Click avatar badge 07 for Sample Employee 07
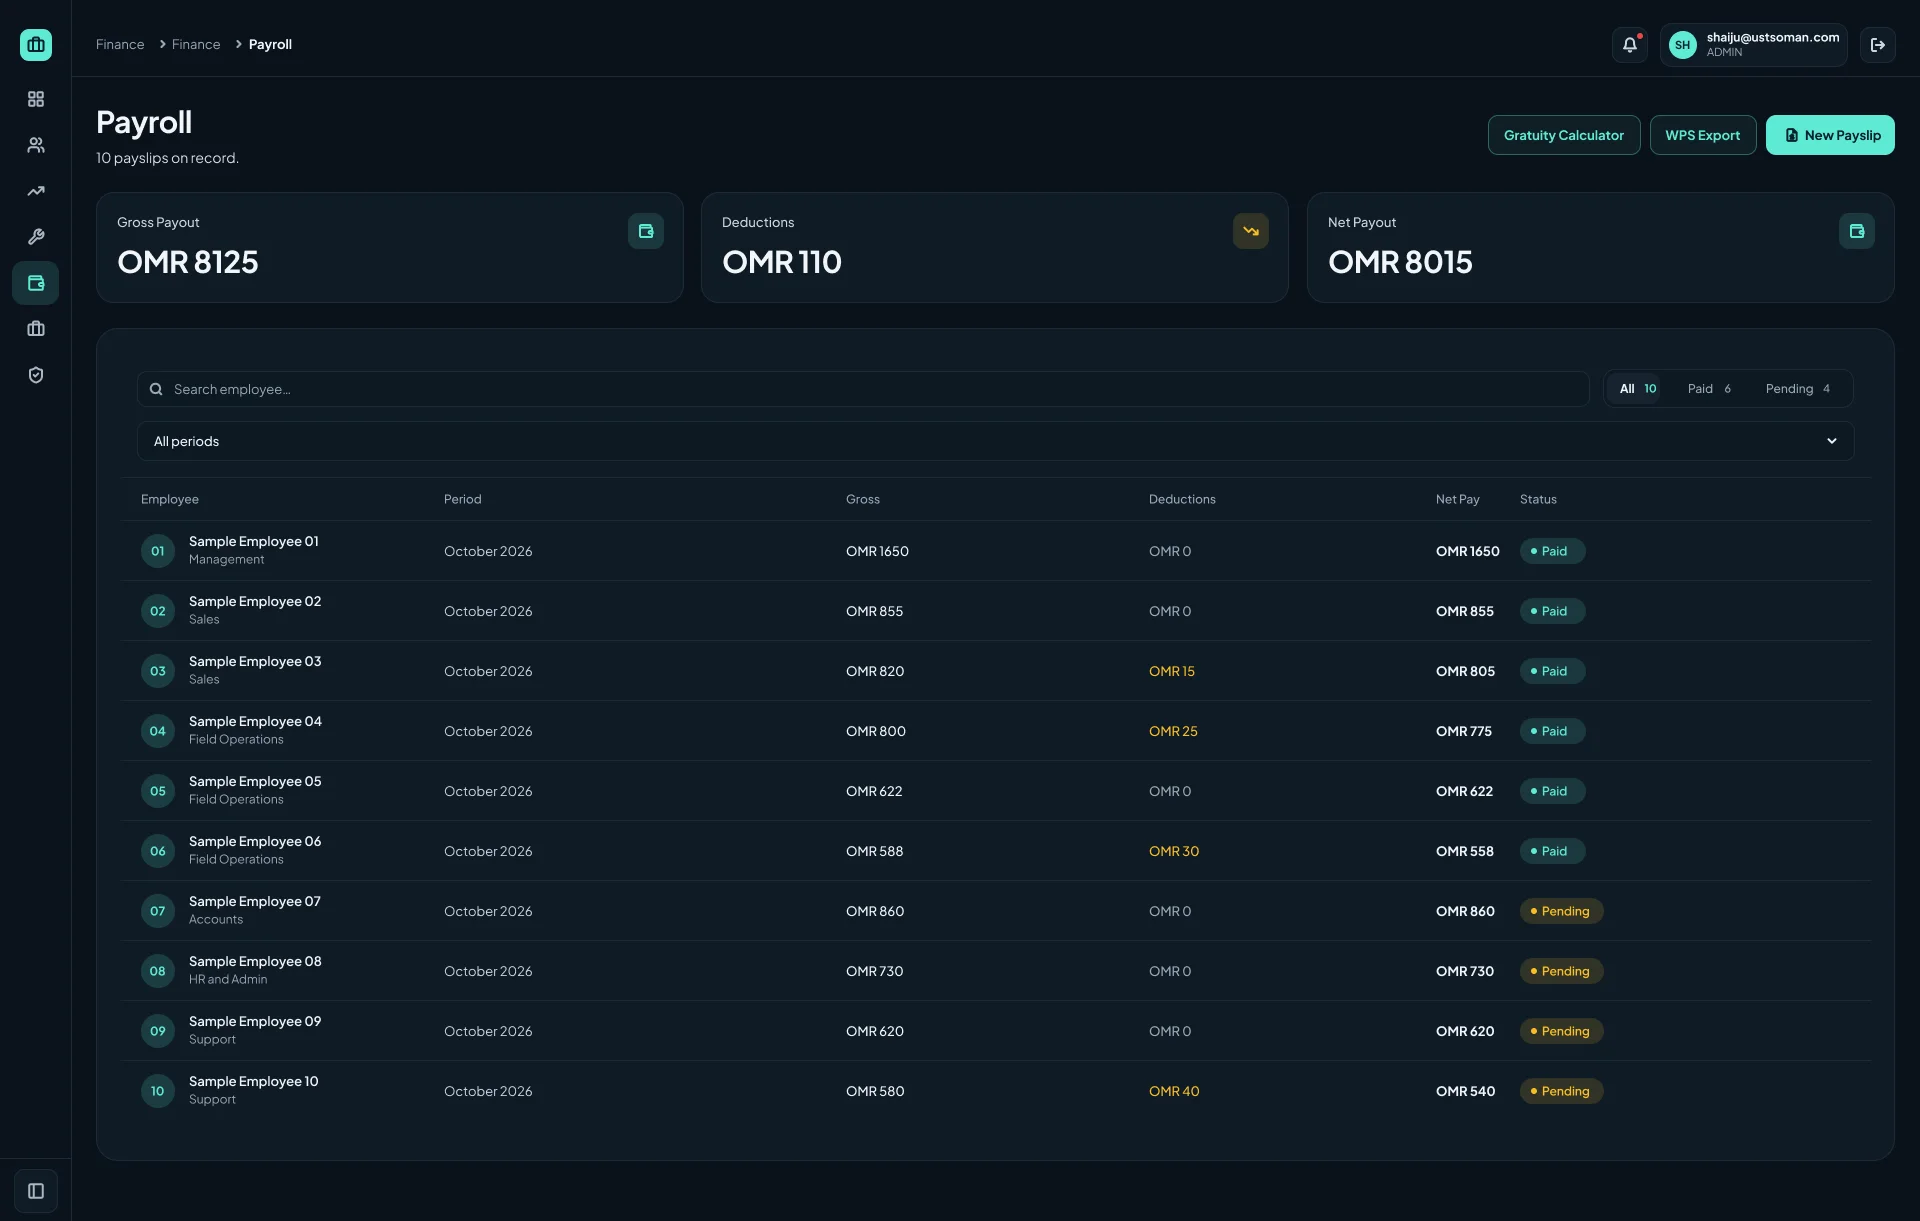 pos(158,911)
